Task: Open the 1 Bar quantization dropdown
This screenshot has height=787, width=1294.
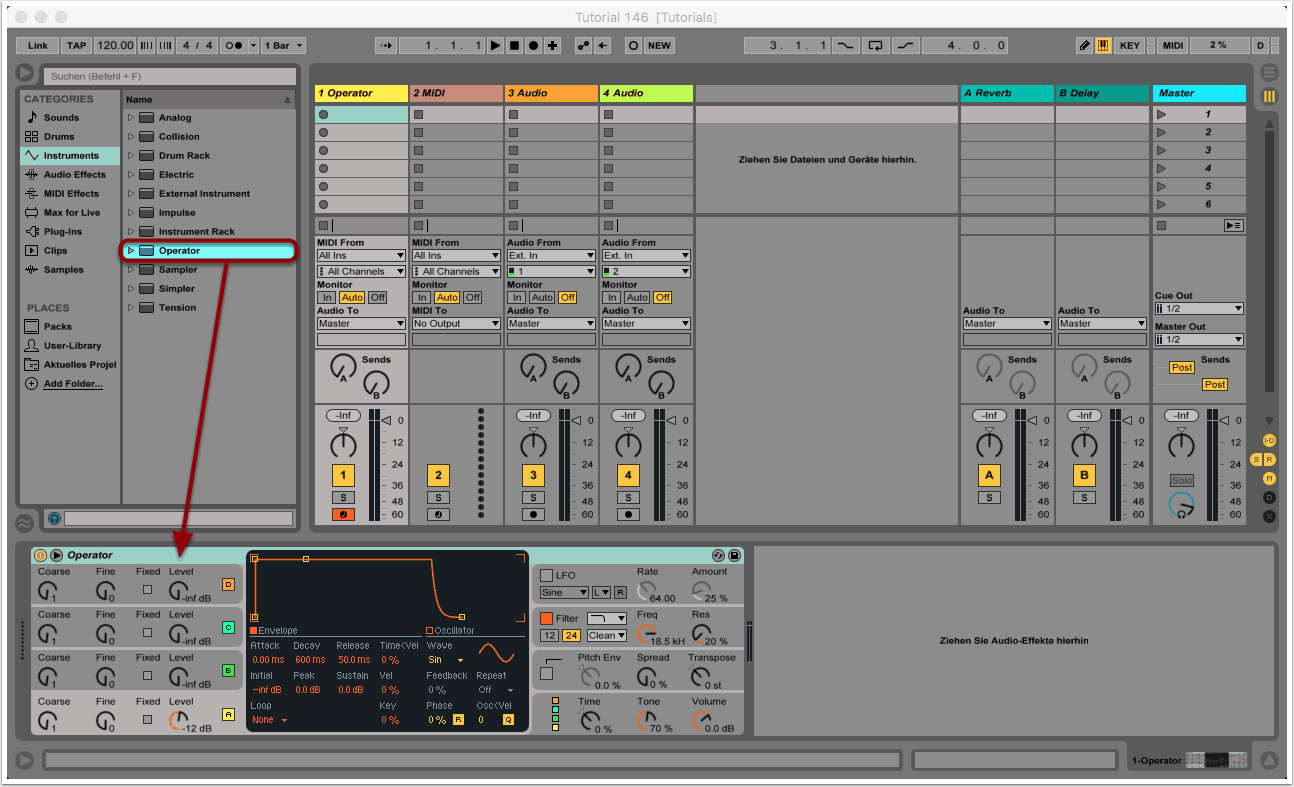Action: click(x=284, y=46)
